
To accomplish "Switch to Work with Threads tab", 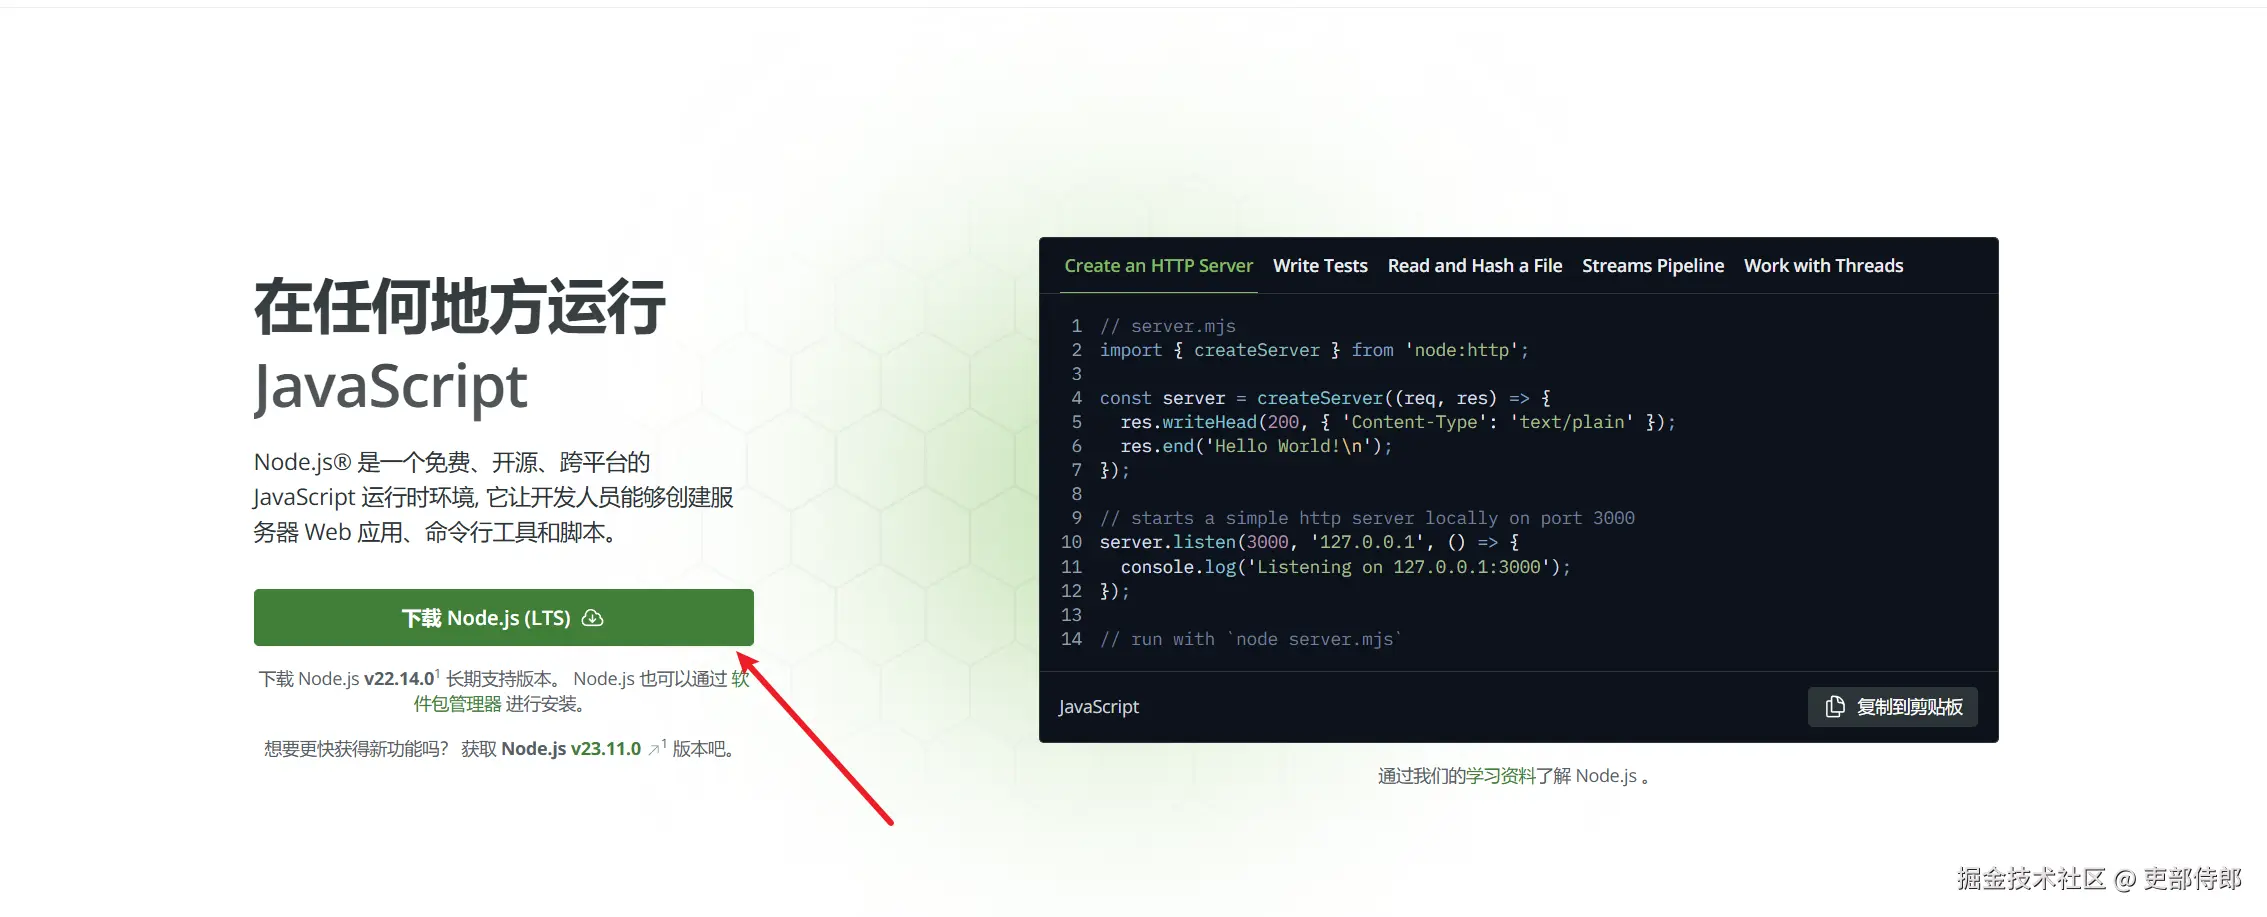I will tap(1823, 266).
